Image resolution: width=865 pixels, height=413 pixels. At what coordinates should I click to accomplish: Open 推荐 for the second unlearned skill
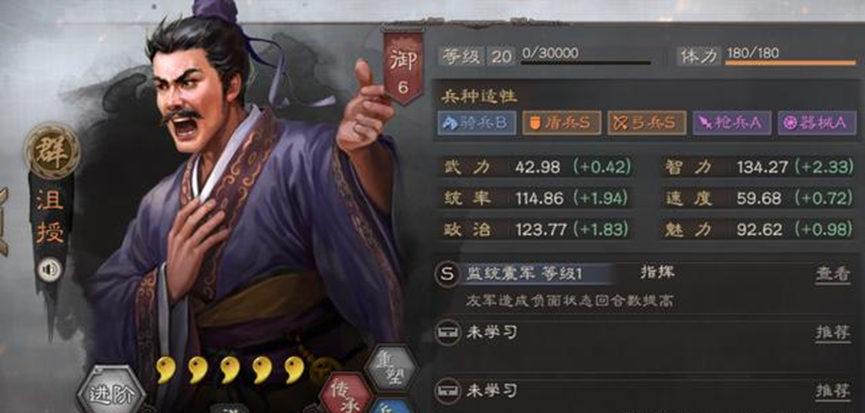pos(833,391)
